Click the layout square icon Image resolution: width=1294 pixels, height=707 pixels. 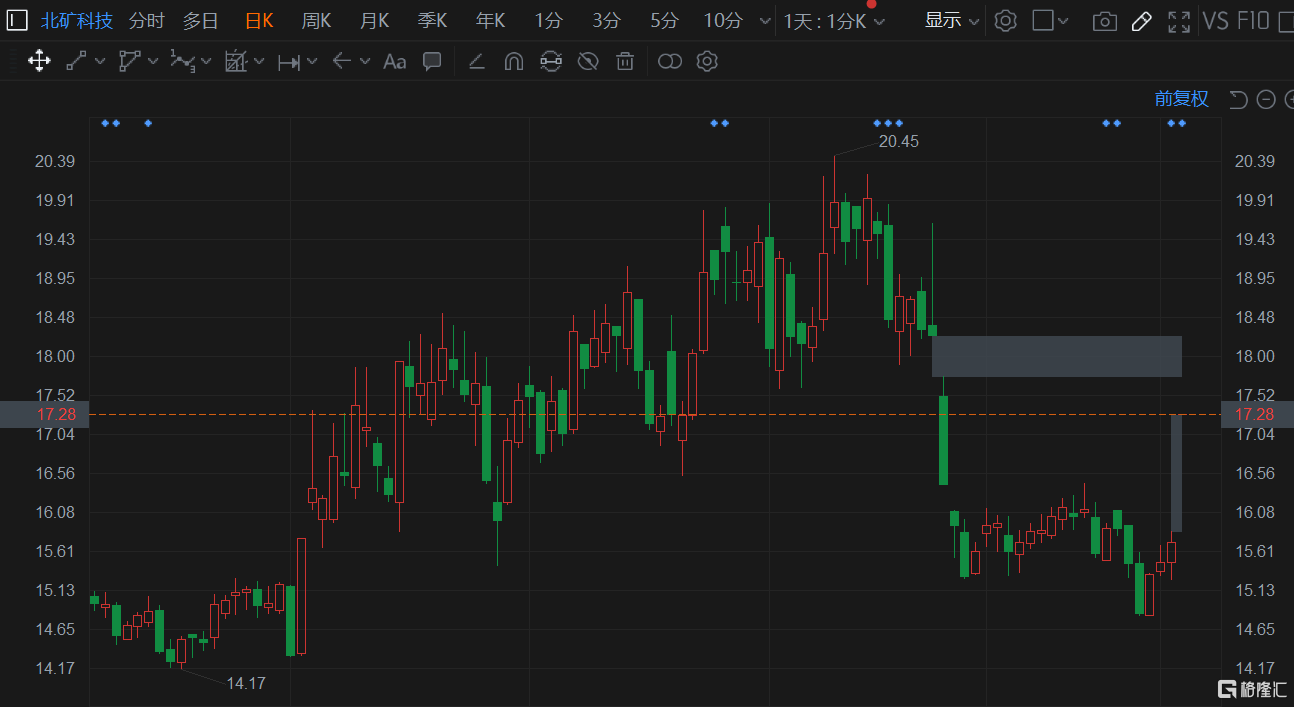click(1043, 20)
